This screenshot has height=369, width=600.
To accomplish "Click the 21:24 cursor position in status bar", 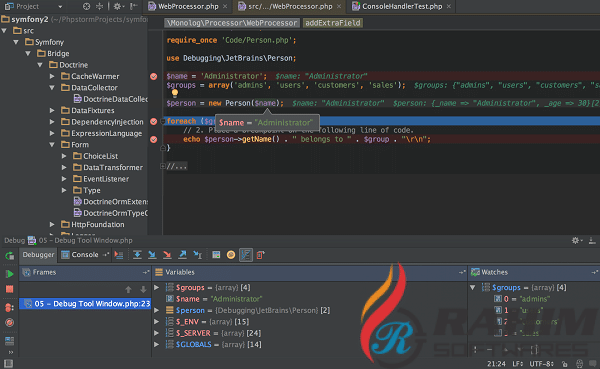I will [x=496, y=364].
